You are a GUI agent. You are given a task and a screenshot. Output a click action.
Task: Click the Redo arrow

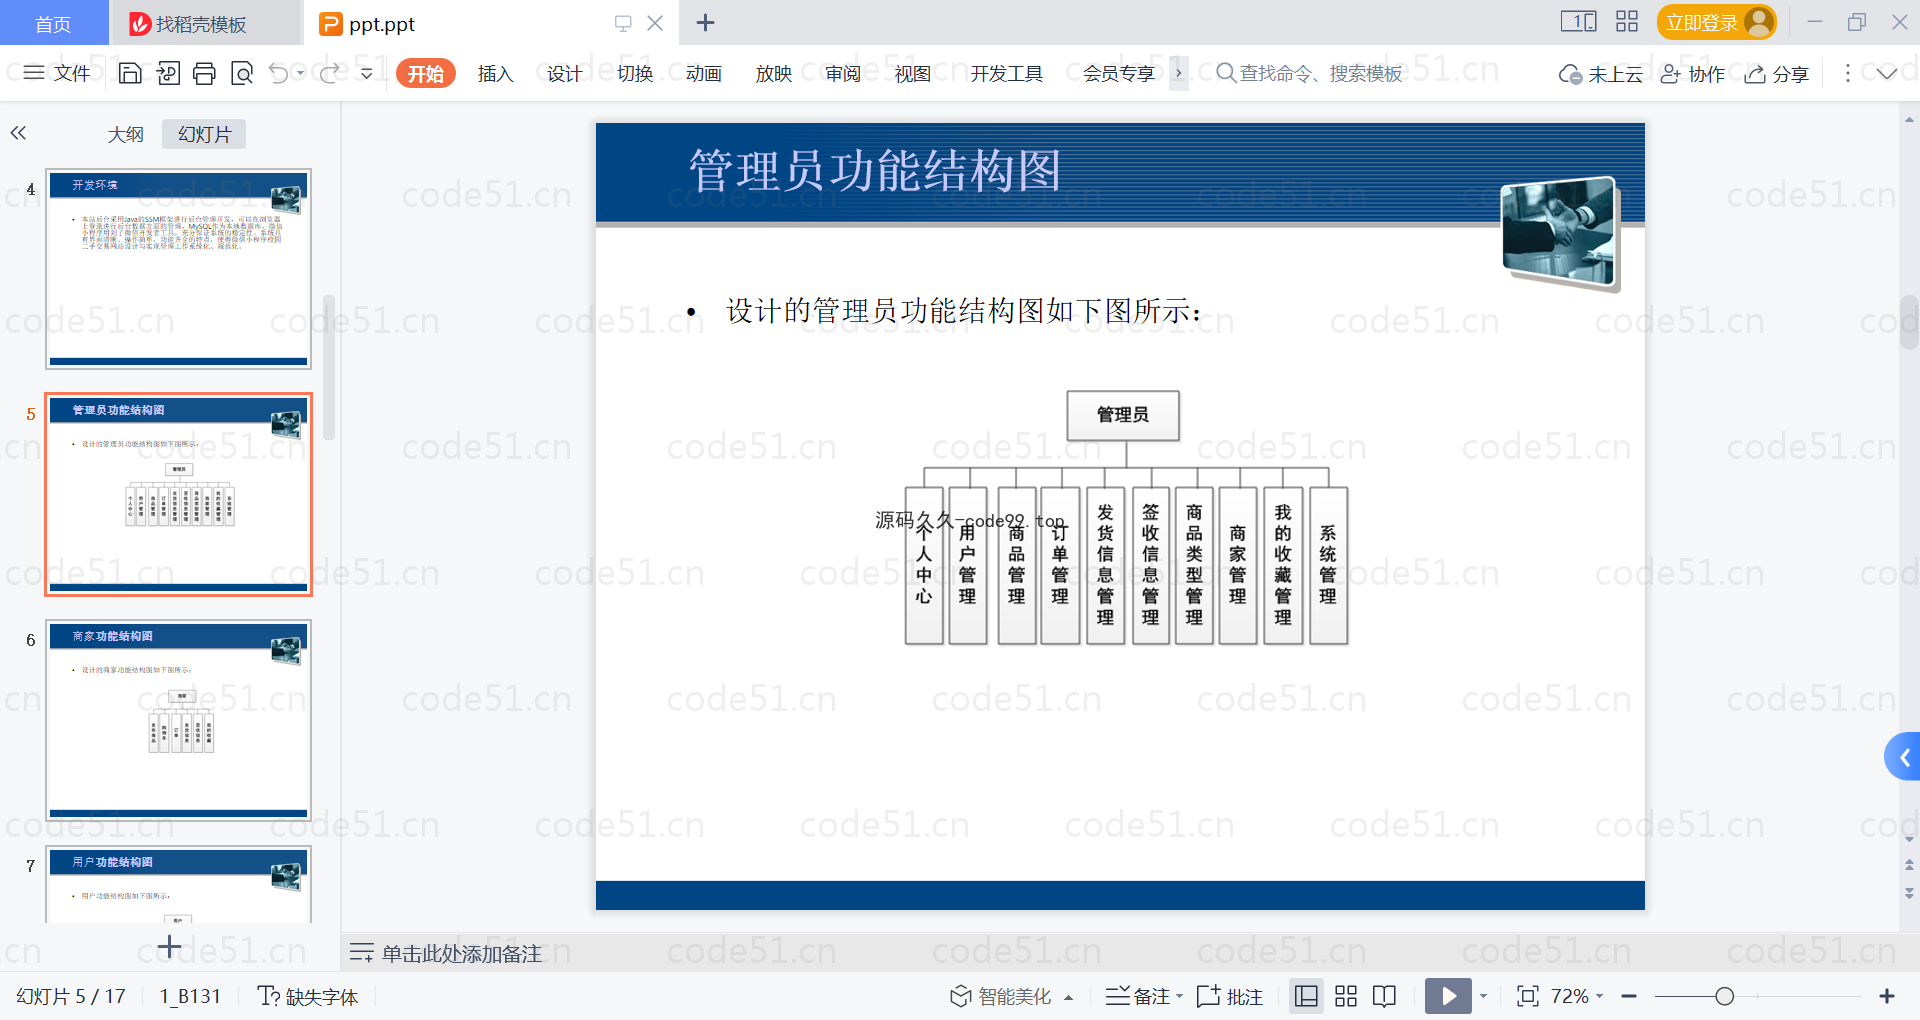(x=329, y=73)
